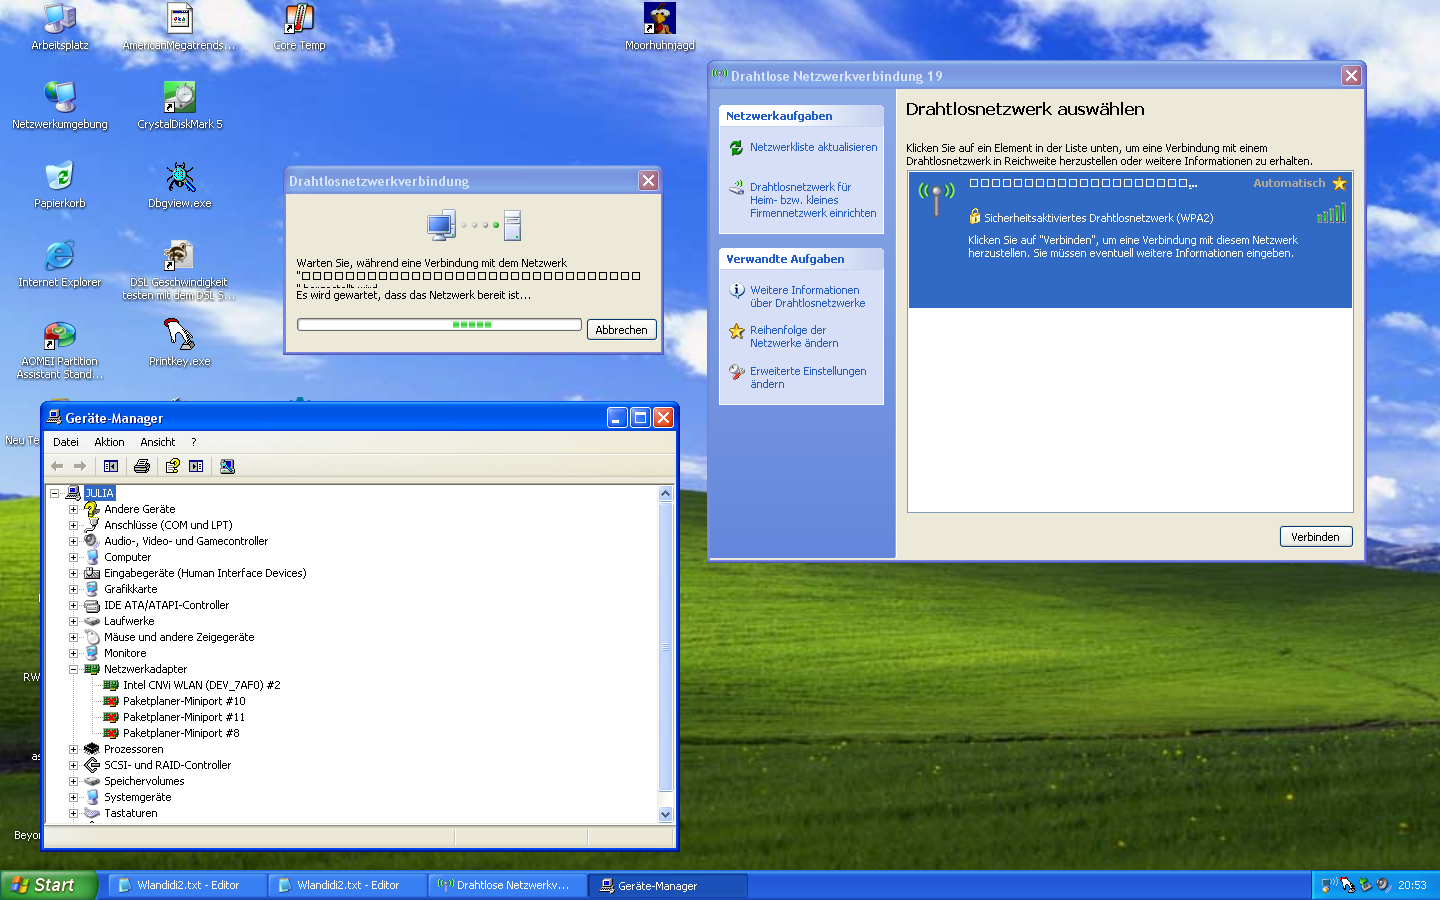This screenshot has height=900, width=1440.
Task: Switch to Drahtlose Netzwerkverbindung taskbar button
Action: point(507,885)
